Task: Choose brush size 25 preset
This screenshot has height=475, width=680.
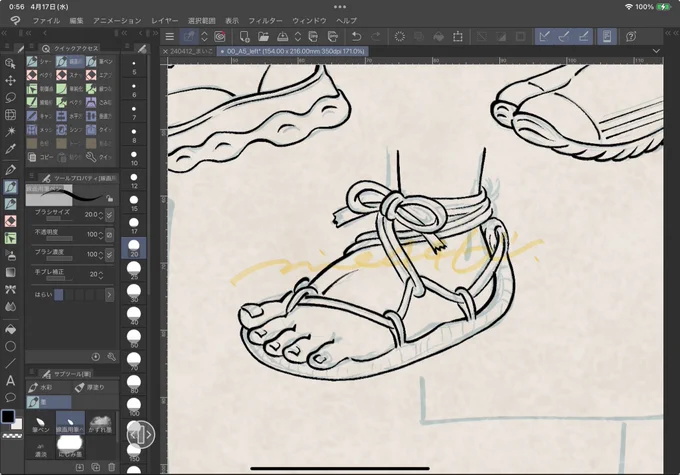Action: click(x=134, y=270)
